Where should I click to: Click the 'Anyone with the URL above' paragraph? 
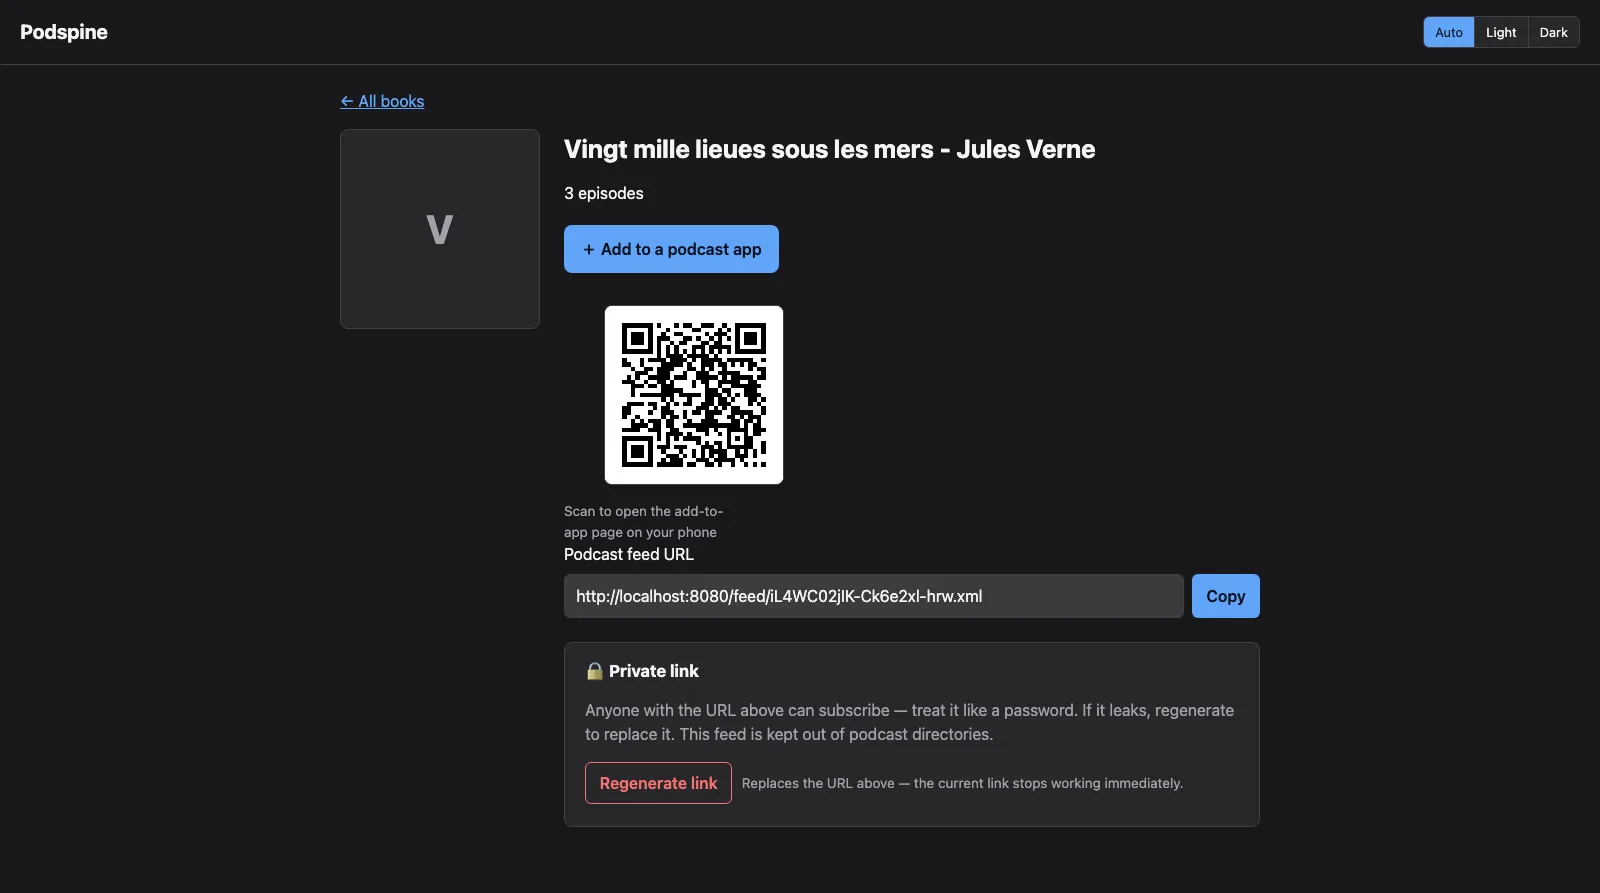(x=910, y=722)
